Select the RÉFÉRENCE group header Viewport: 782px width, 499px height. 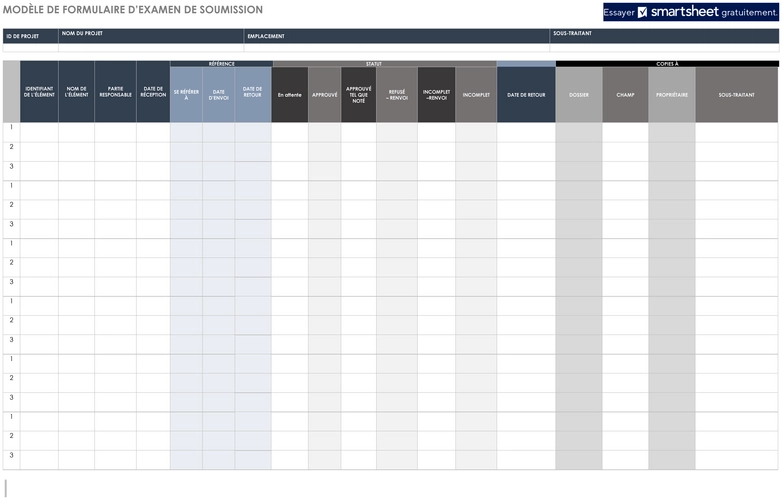click(221, 64)
